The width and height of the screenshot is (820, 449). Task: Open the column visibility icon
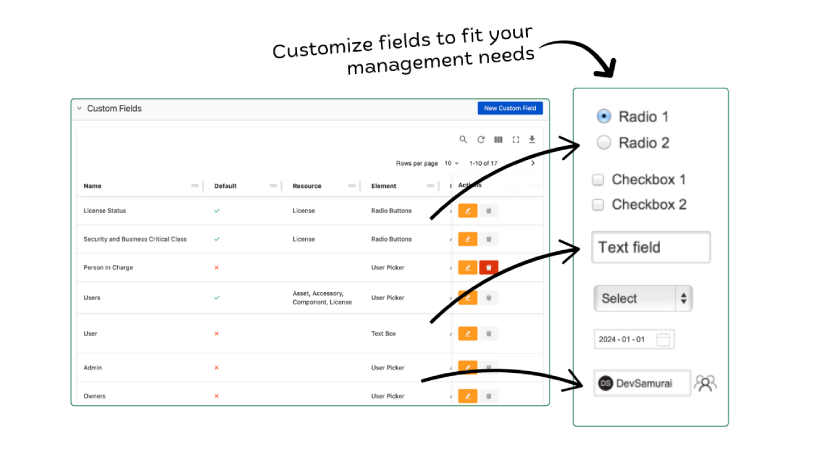coord(498,140)
